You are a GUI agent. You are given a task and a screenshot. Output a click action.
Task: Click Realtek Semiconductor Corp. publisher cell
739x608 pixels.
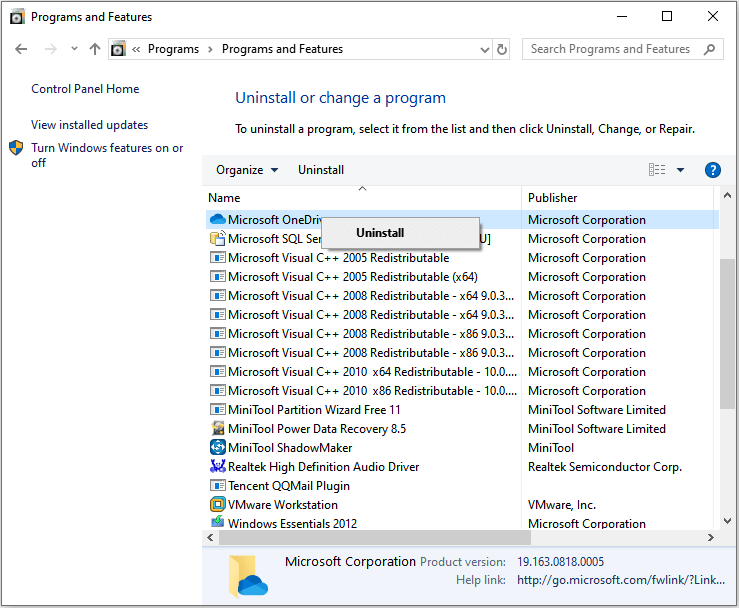pyautogui.click(x=605, y=467)
